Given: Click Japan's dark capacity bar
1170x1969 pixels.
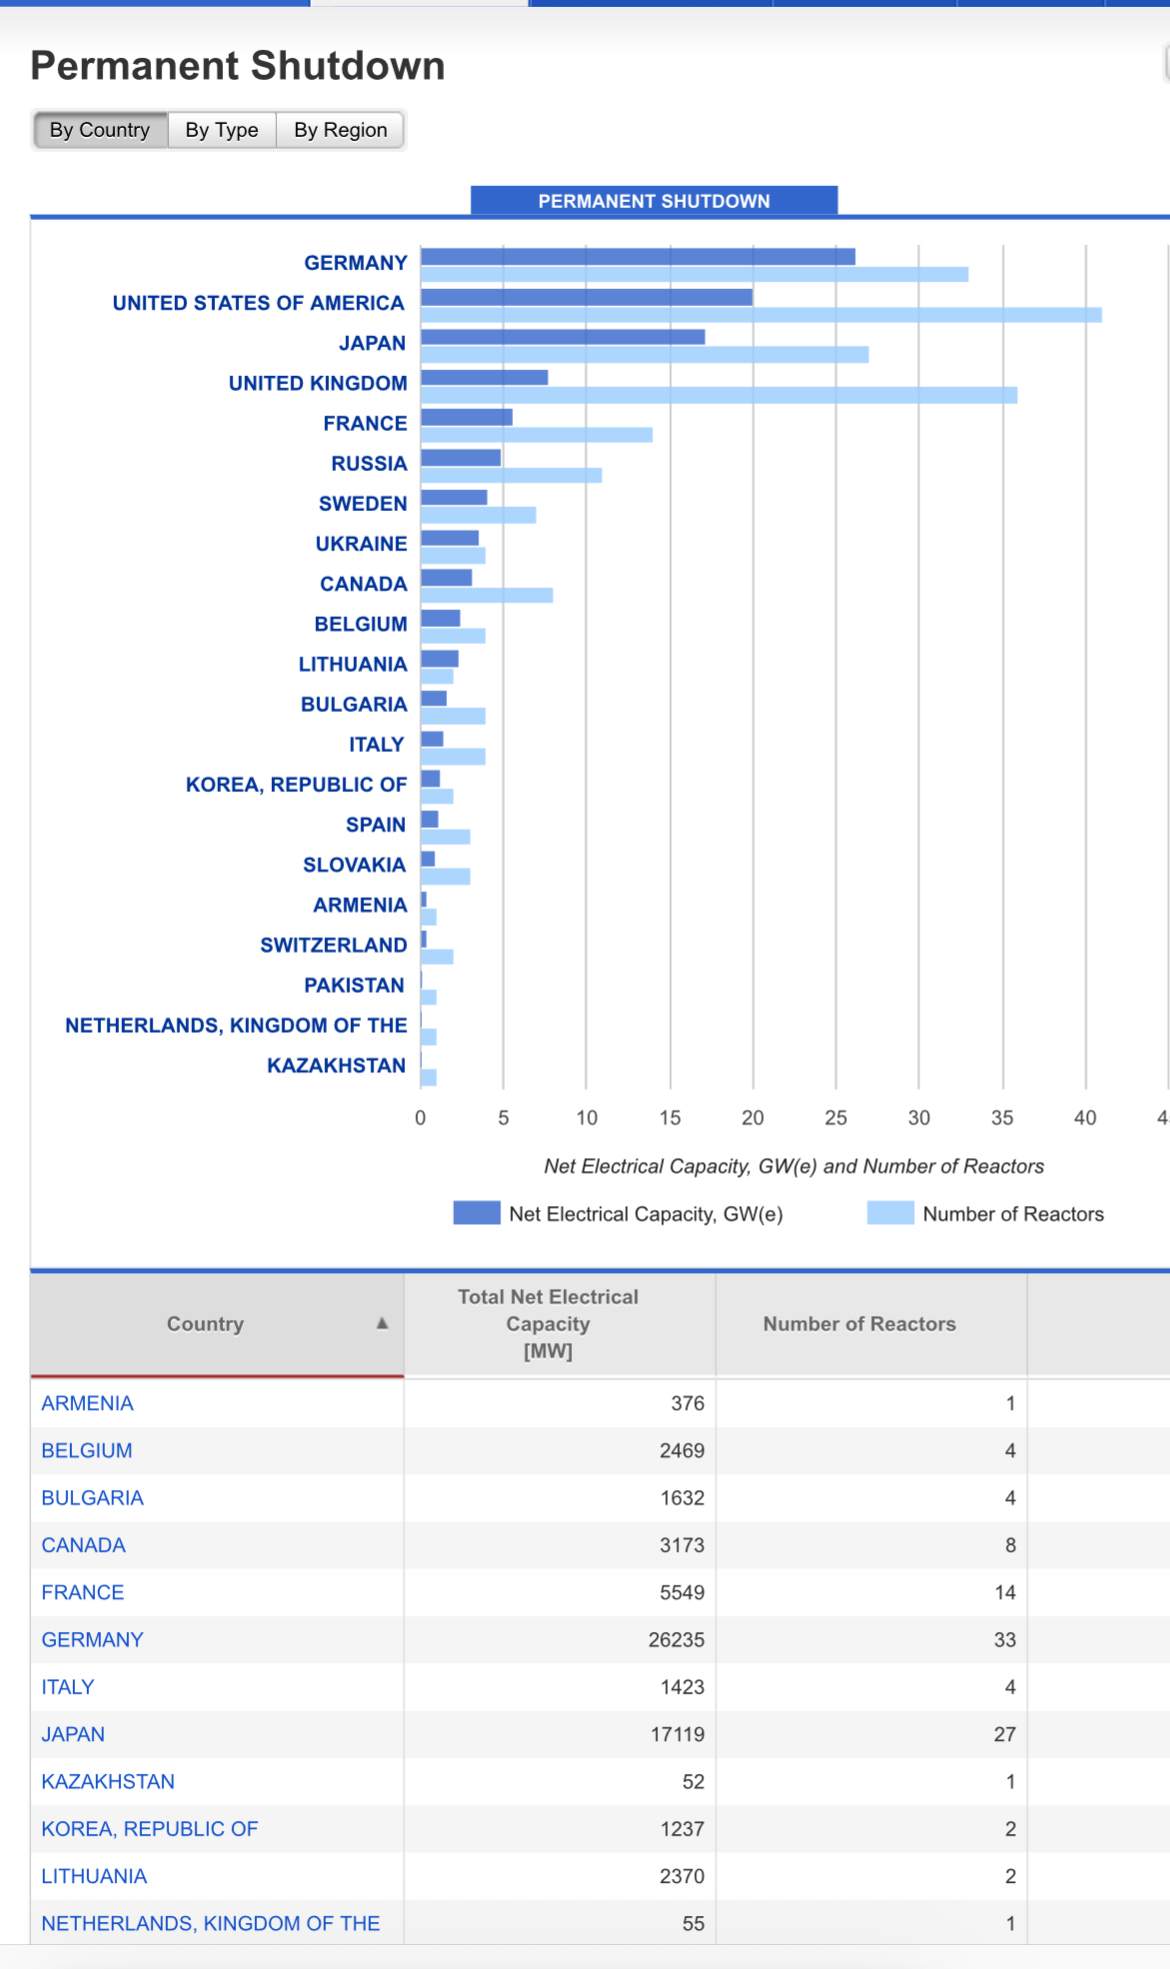Looking at the screenshot, I should 563,337.
